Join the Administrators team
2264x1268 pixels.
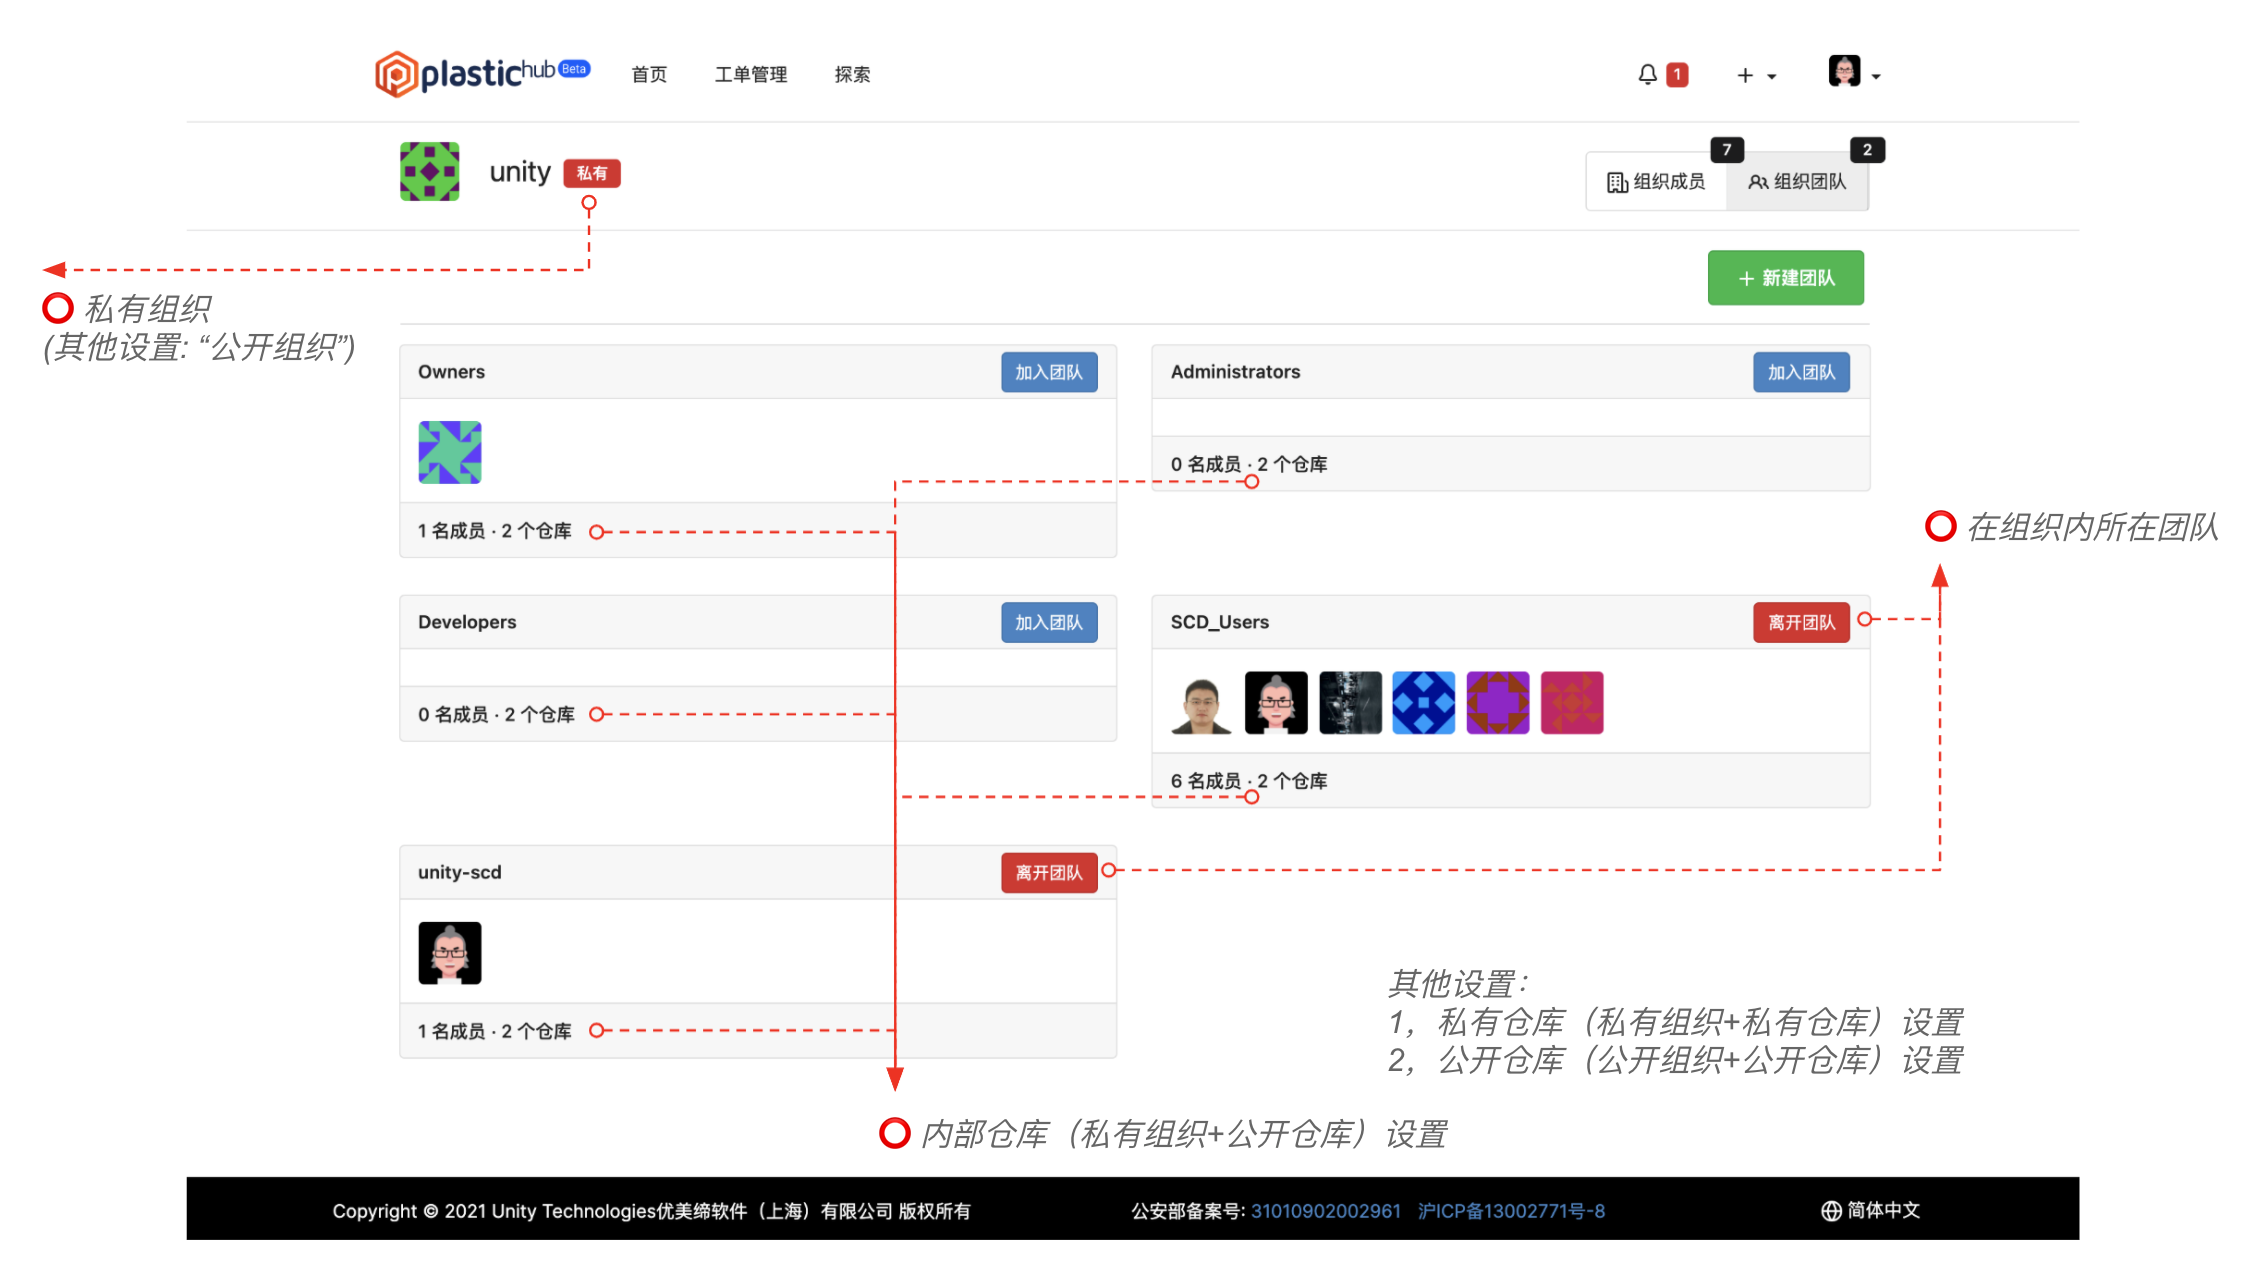click(1801, 372)
